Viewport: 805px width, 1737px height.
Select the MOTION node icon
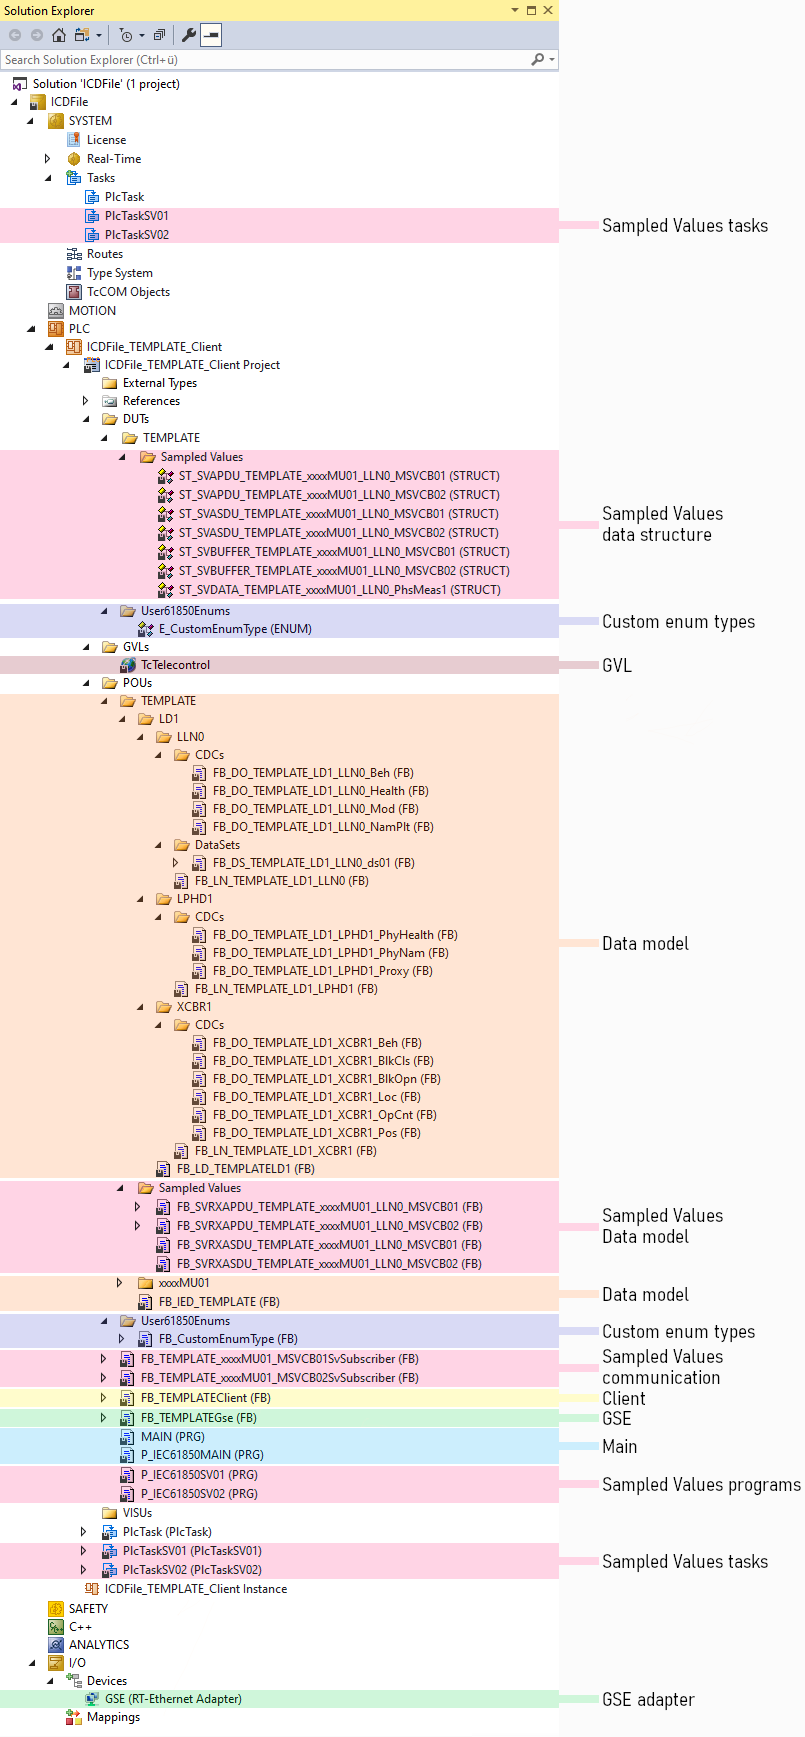click(56, 311)
